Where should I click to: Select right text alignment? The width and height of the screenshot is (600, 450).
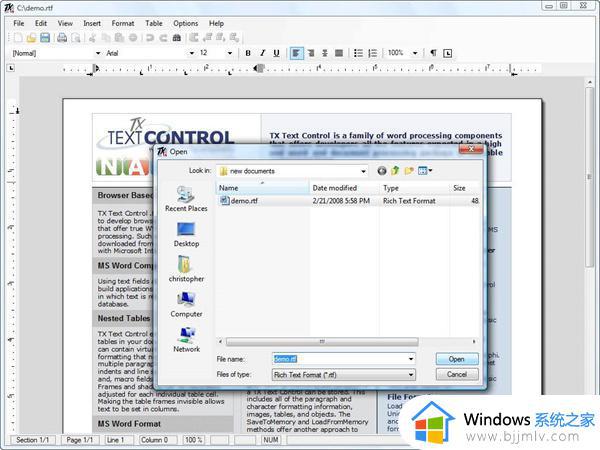tap(311, 53)
